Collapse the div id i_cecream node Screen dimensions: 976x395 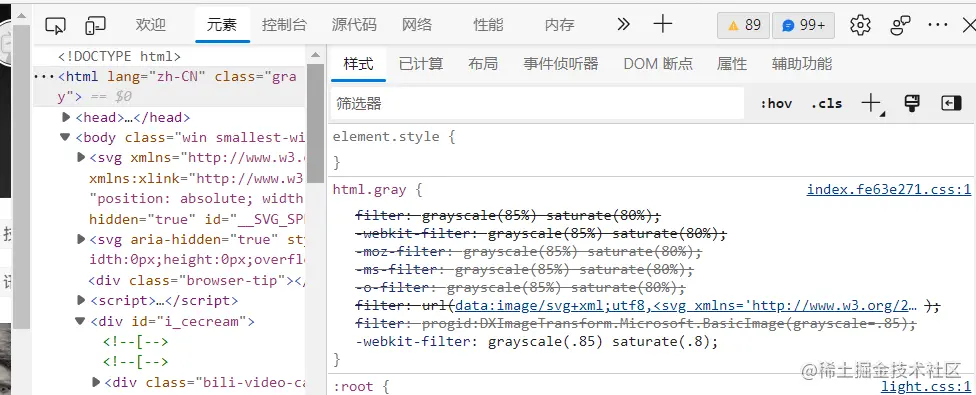pos(80,321)
